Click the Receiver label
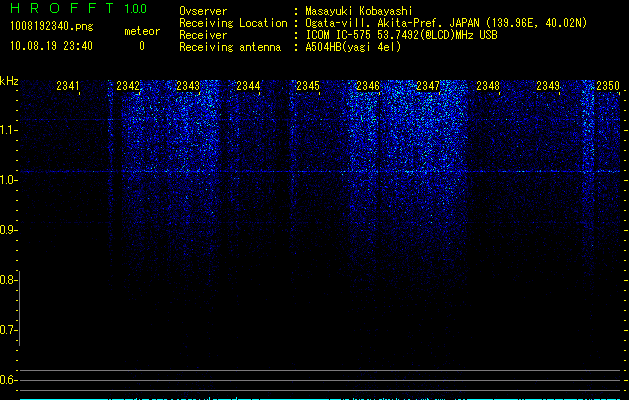 click(x=203, y=35)
